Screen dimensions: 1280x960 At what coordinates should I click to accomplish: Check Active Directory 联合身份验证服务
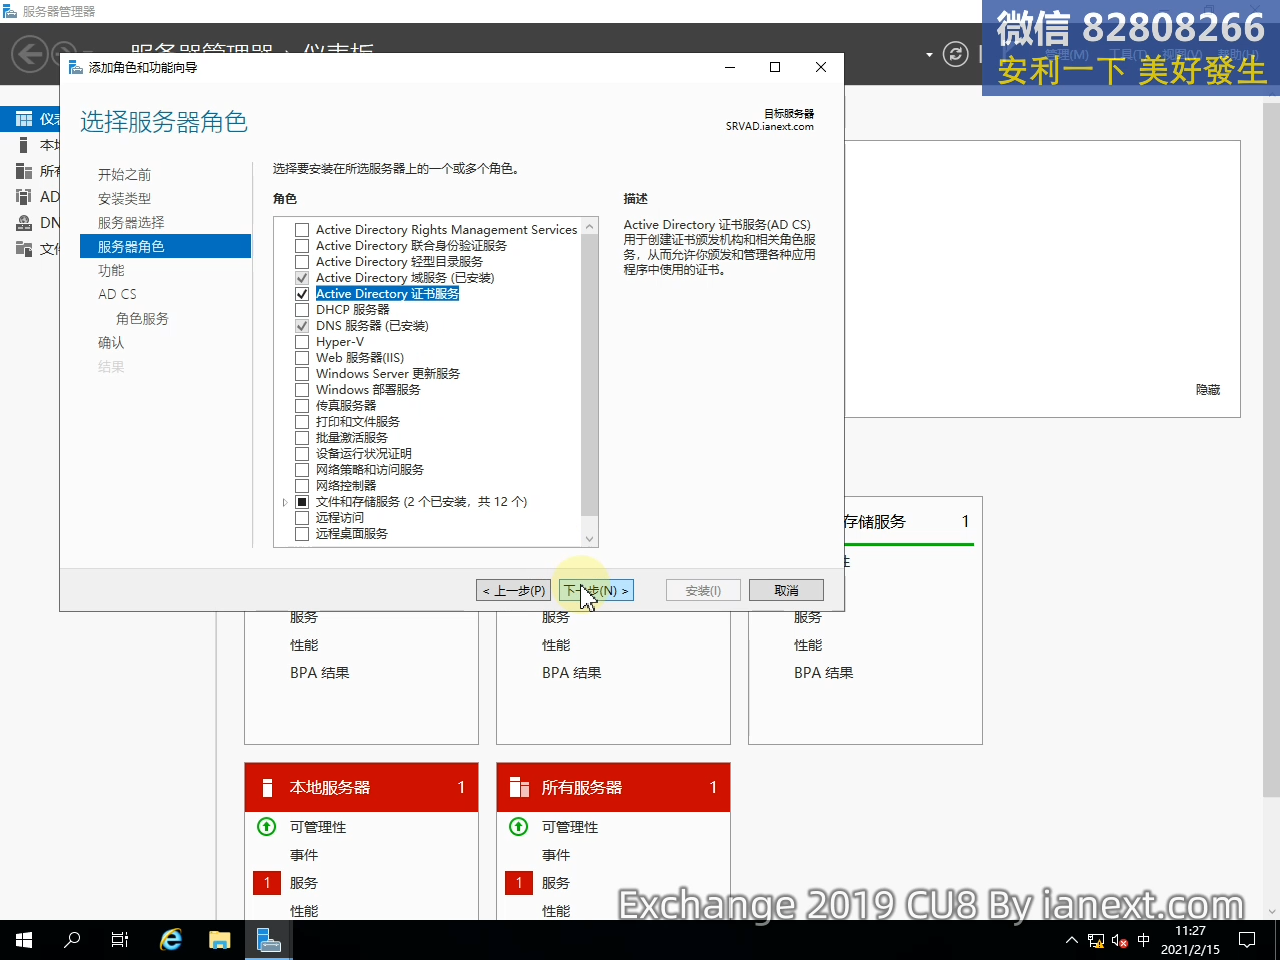(x=302, y=246)
